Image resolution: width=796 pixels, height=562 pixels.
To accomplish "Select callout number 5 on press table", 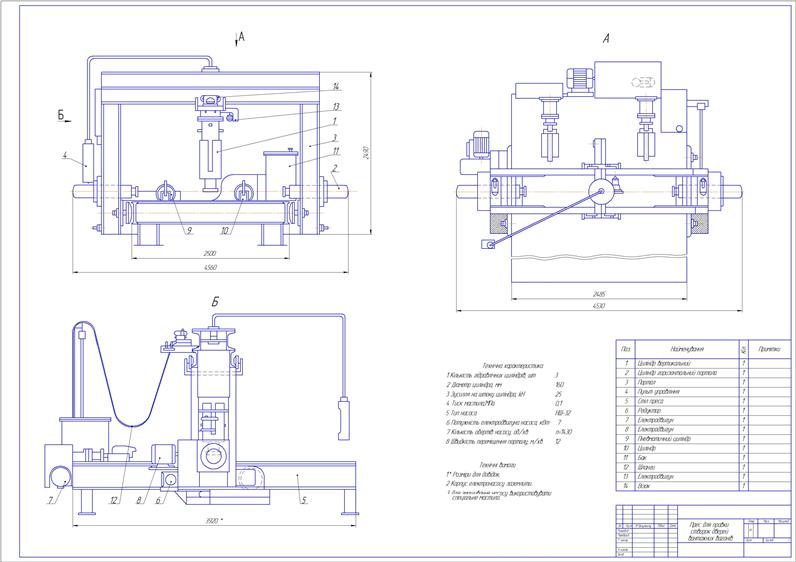I will [304, 501].
